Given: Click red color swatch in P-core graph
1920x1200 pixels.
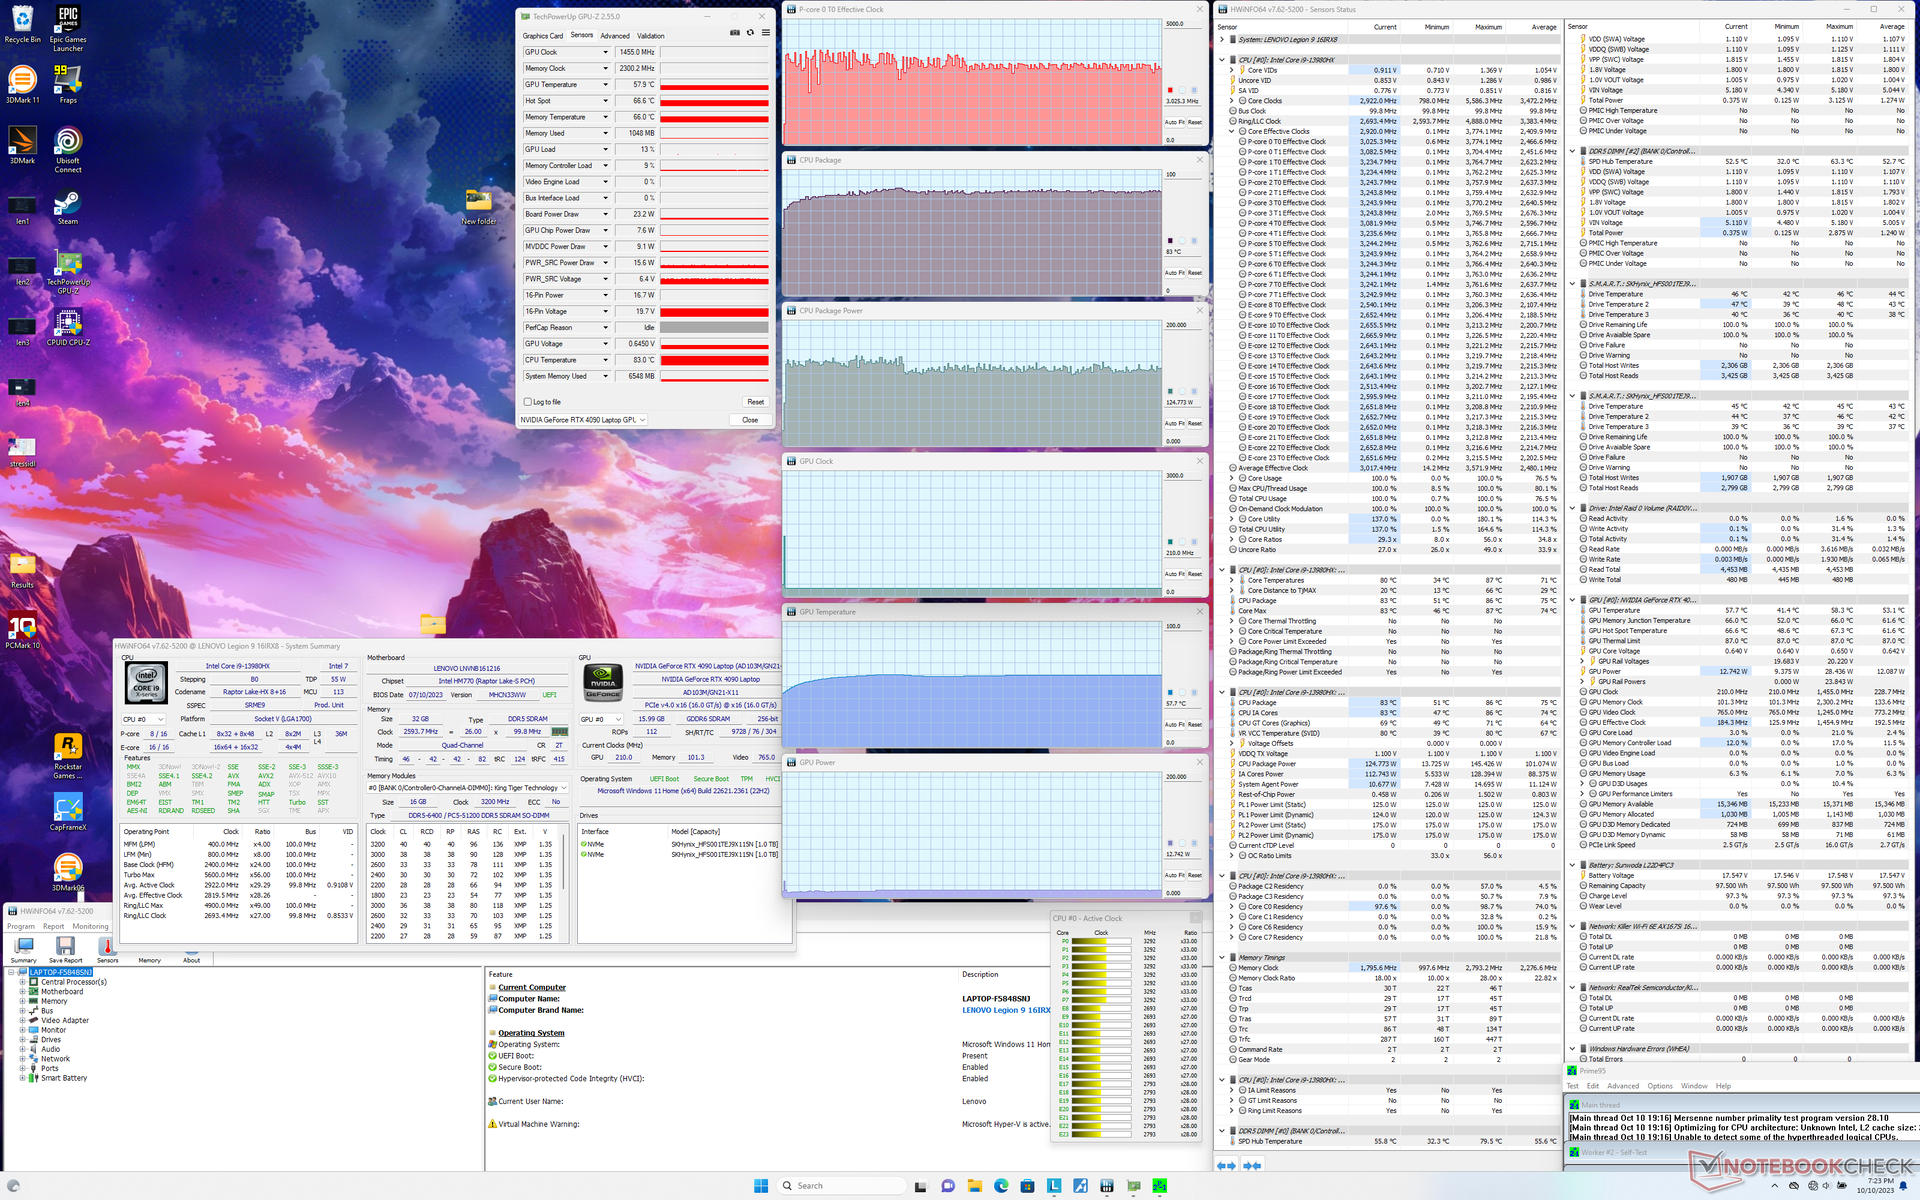Looking at the screenshot, I should (x=1170, y=90).
